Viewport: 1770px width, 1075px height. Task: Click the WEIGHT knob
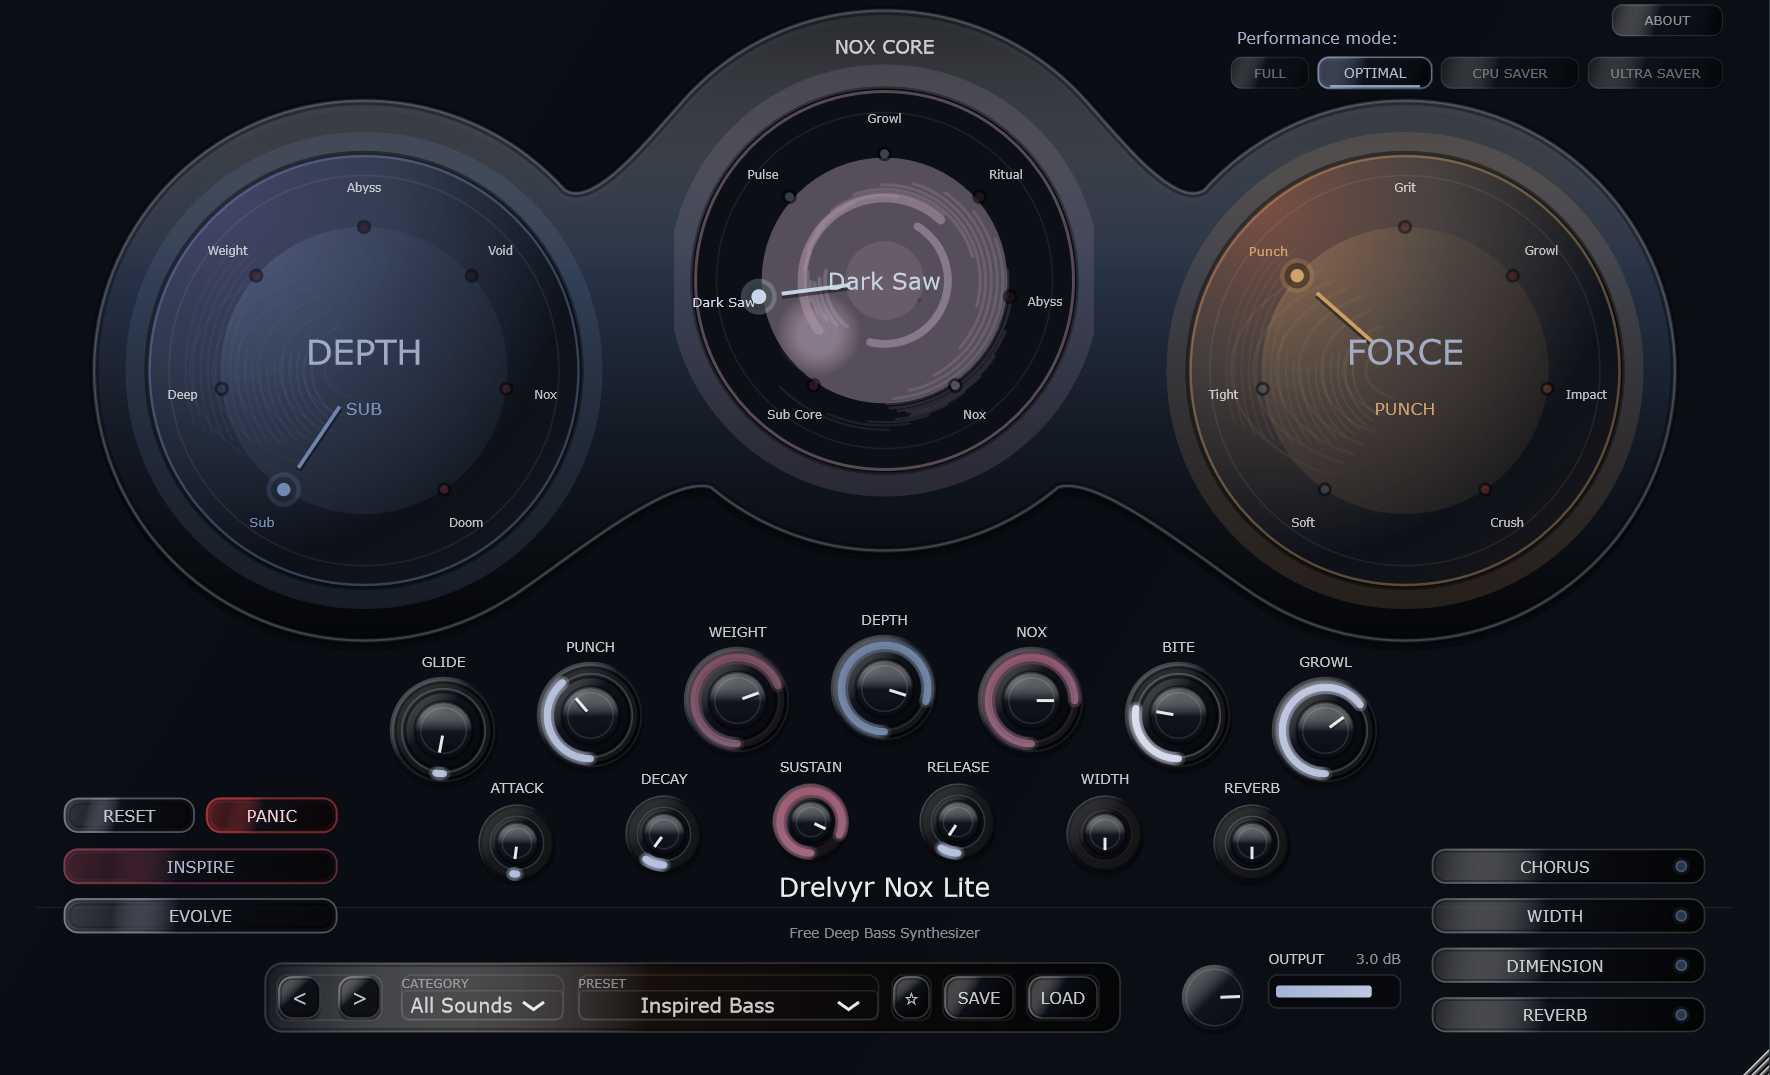click(x=737, y=699)
